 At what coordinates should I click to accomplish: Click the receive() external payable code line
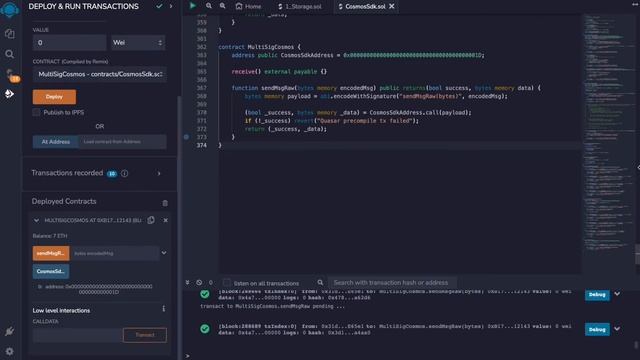point(279,71)
